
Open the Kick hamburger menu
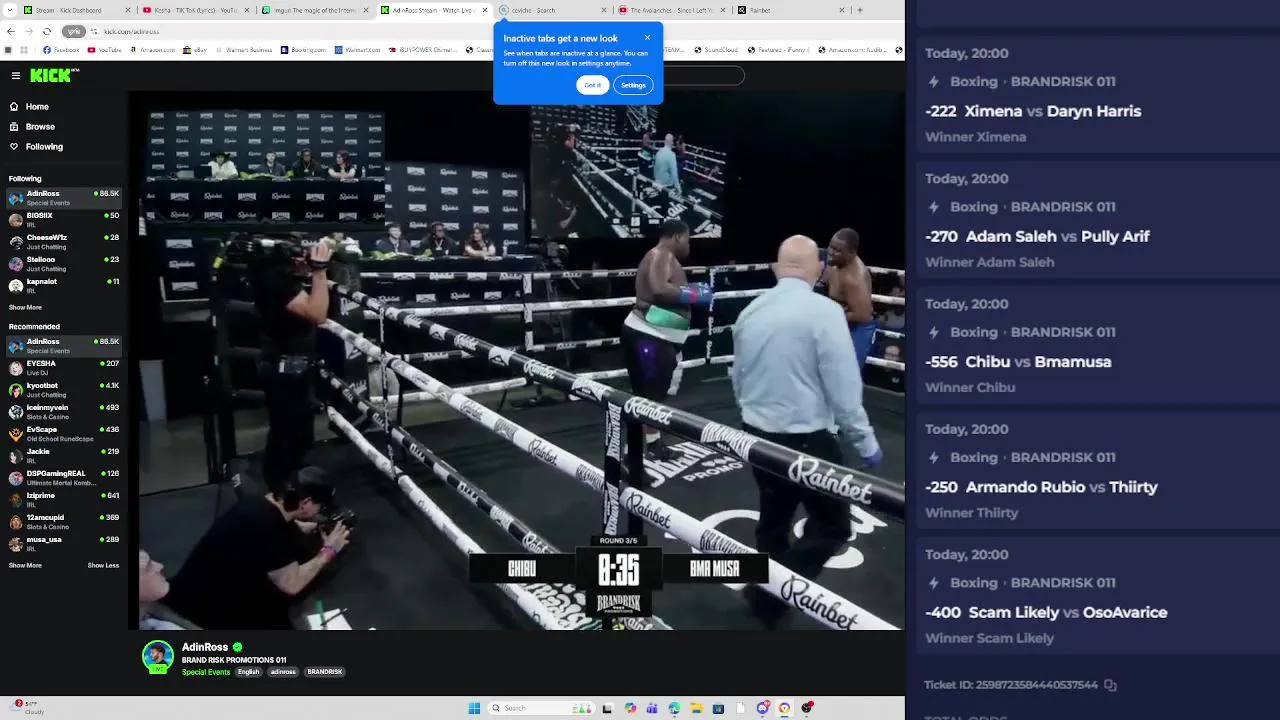(16, 75)
